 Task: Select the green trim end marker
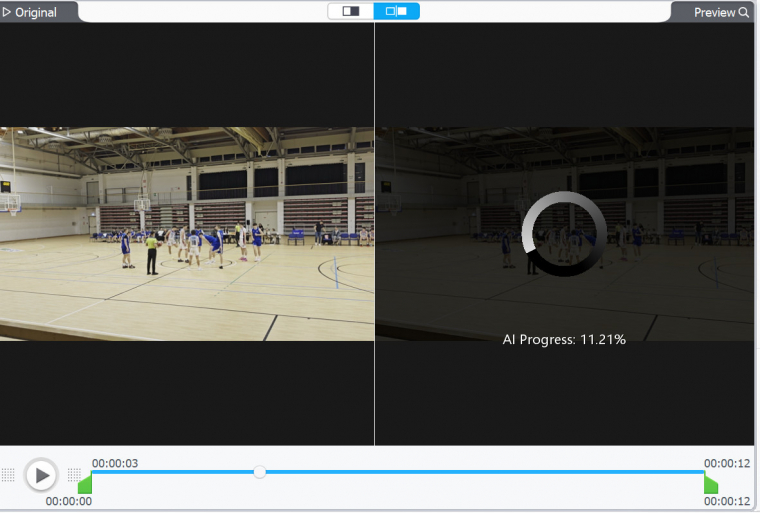(x=711, y=483)
